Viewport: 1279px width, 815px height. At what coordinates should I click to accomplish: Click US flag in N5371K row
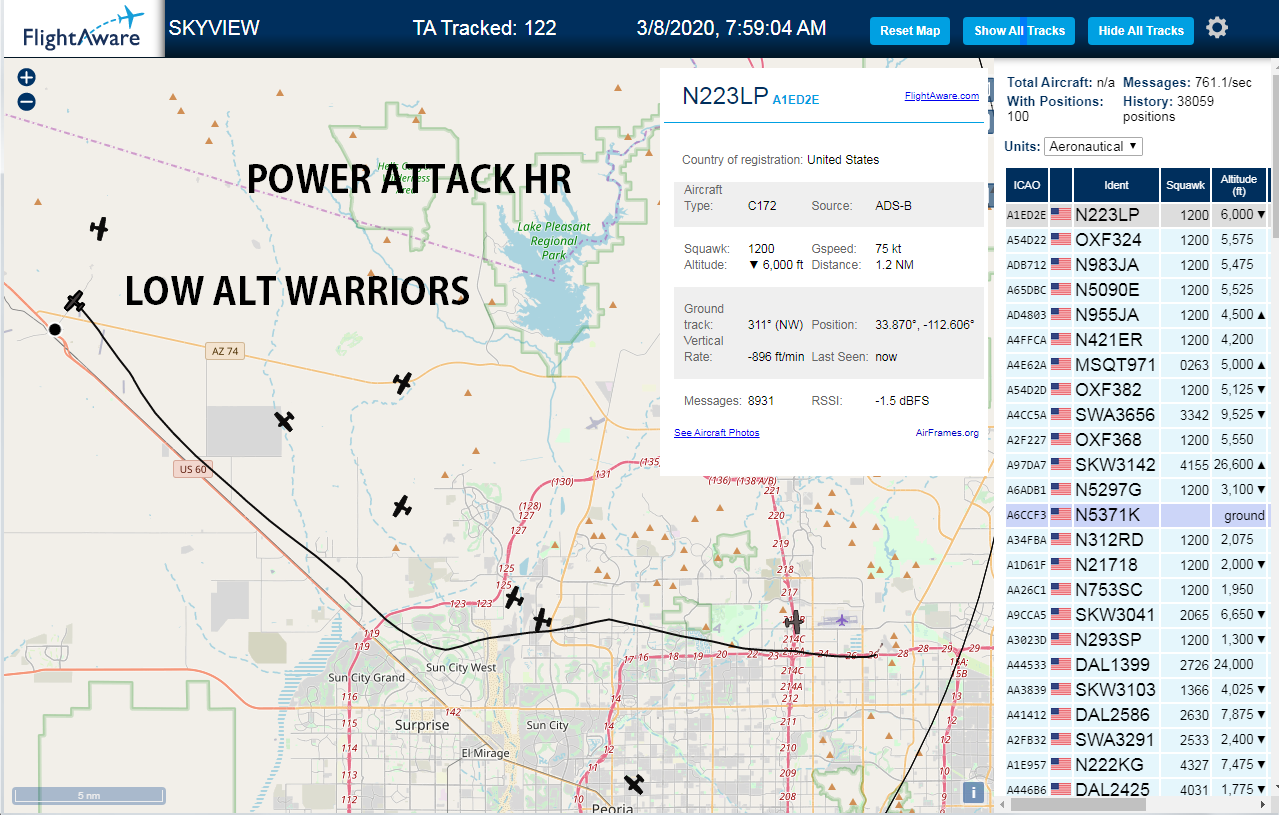click(x=1061, y=515)
